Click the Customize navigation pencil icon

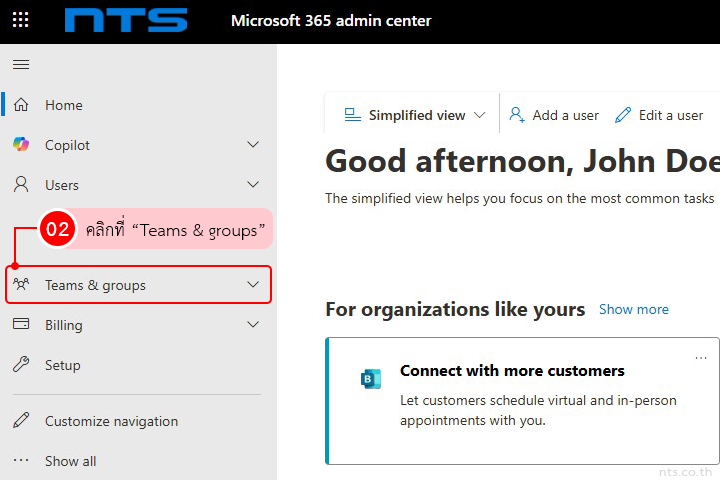click(x=21, y=421)
